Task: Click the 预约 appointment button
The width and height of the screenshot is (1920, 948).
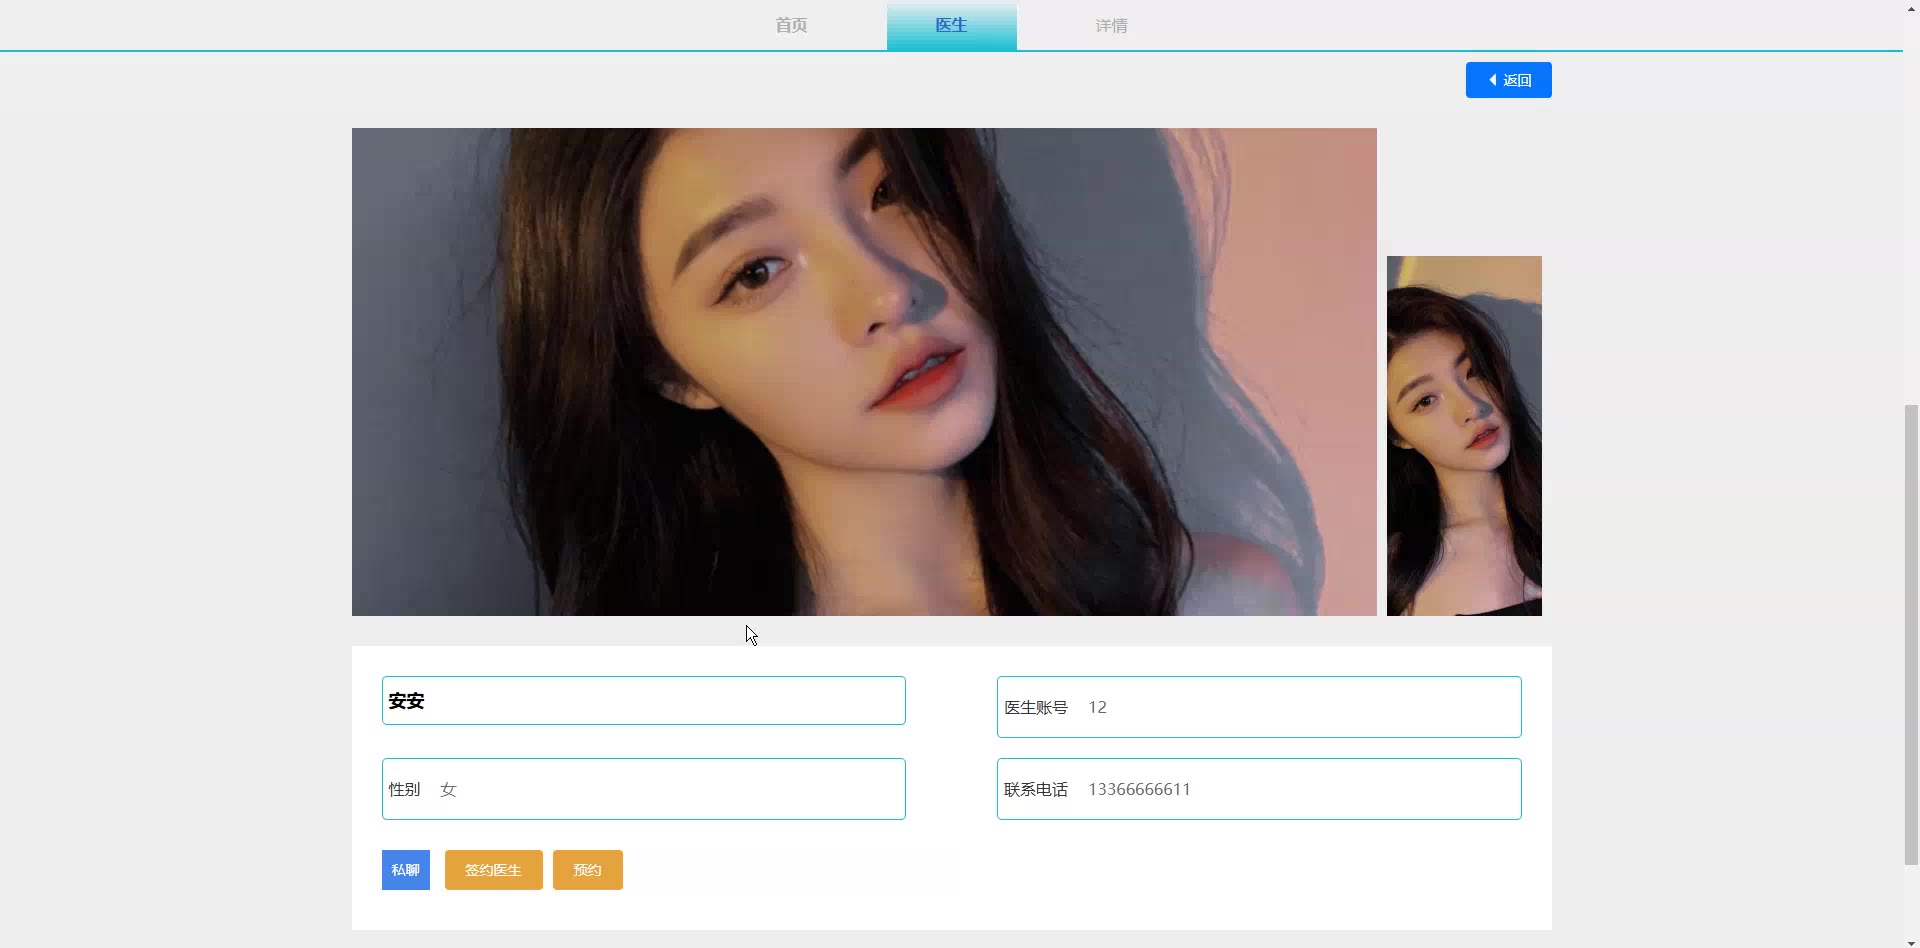Action: [x=587, y=870]
